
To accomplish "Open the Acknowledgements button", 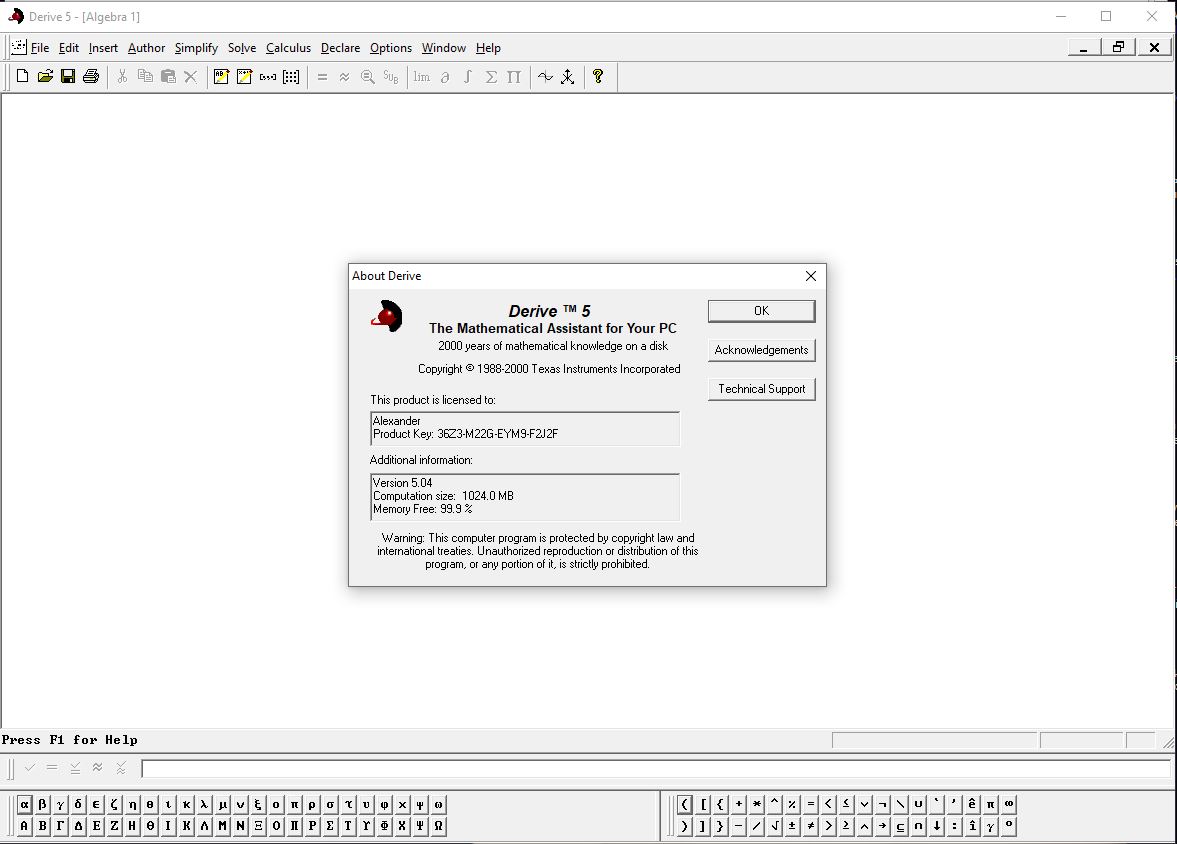I will pyautogui.click(x=761, y=350).
